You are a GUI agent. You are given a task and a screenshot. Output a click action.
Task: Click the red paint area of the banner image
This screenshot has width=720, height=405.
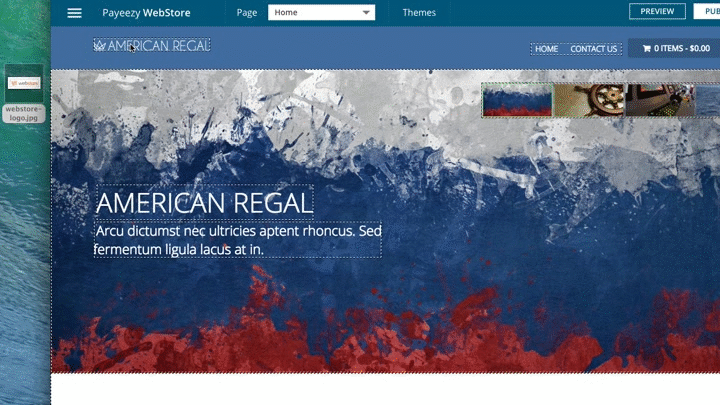[x=300, y=330]
